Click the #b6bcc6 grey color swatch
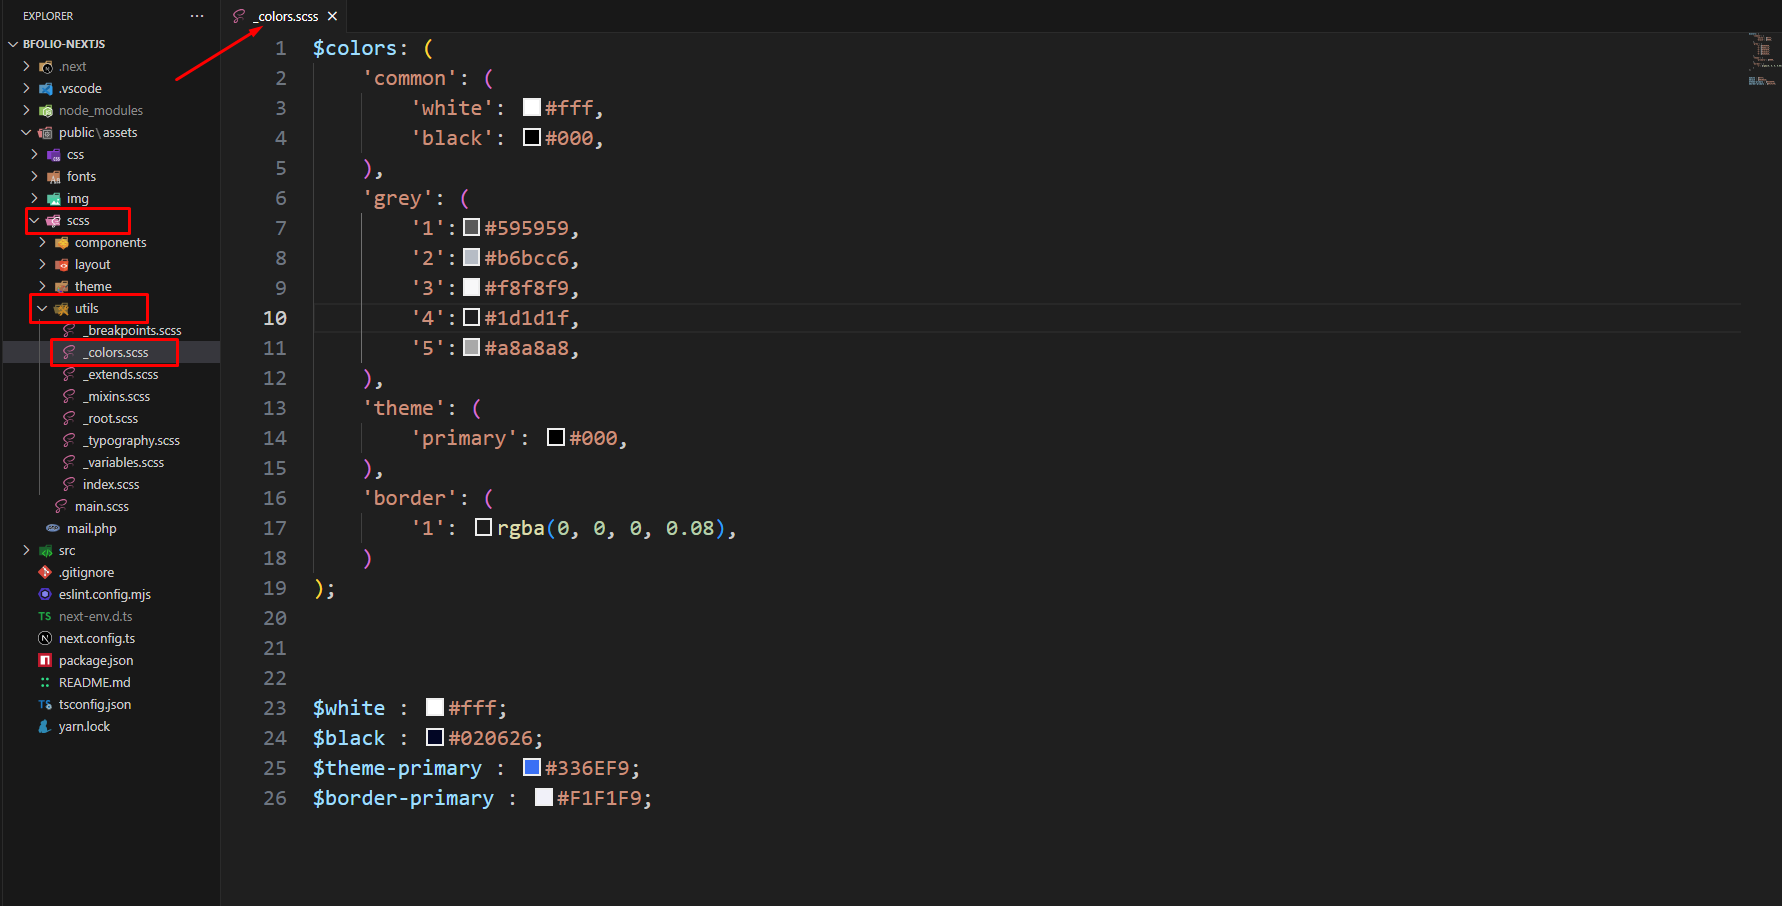Viewport: 1782px width, 906px height. 472,257
